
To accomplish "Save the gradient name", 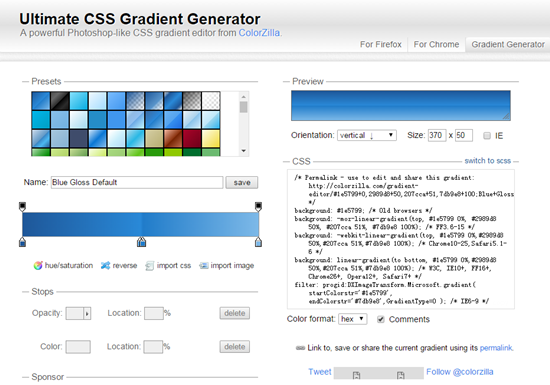I will click(x=242, y=182).
